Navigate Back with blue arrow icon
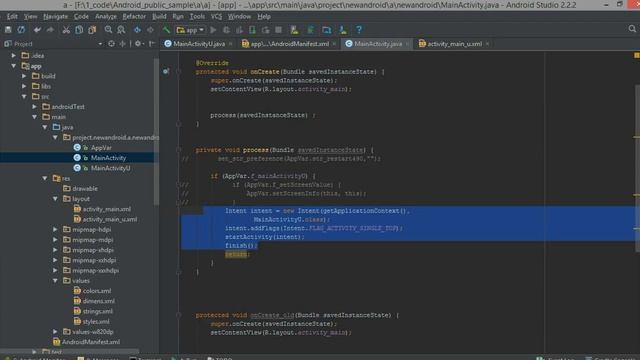640x360 pixels. coord(137,29)
